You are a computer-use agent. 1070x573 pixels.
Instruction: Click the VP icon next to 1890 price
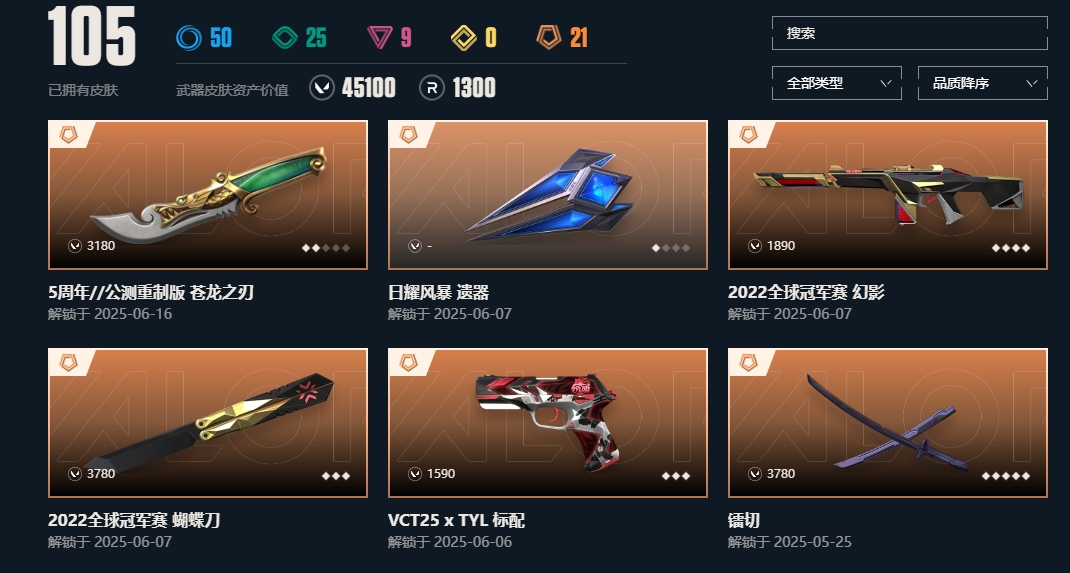click(755, 246)
